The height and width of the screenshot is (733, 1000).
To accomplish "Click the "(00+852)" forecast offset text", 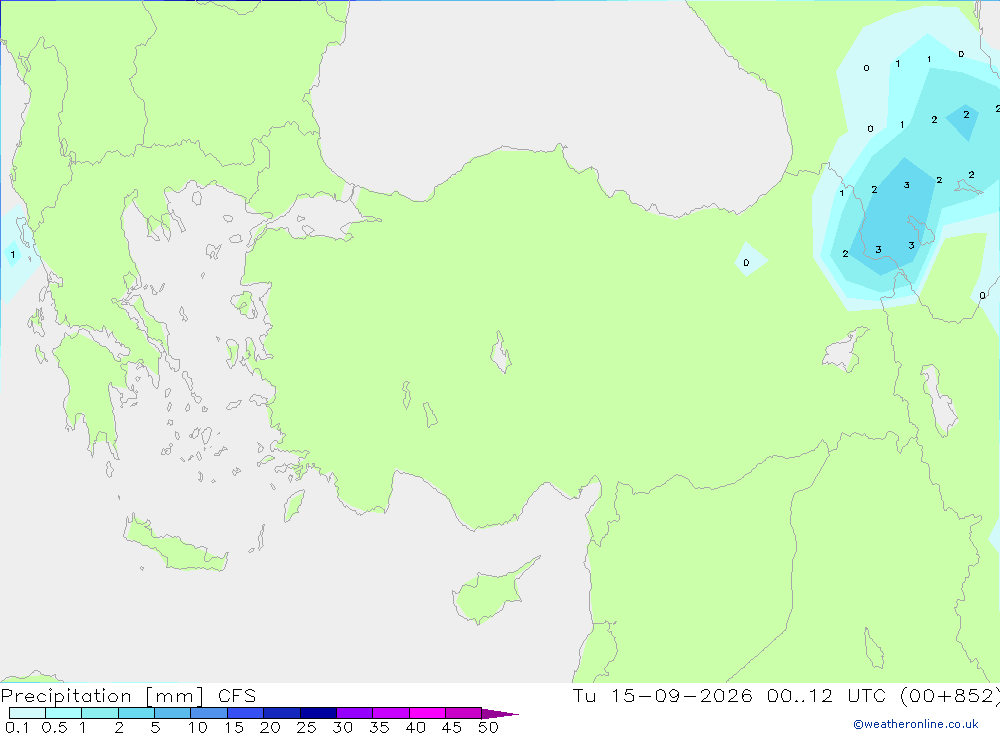I will (950, 695).
